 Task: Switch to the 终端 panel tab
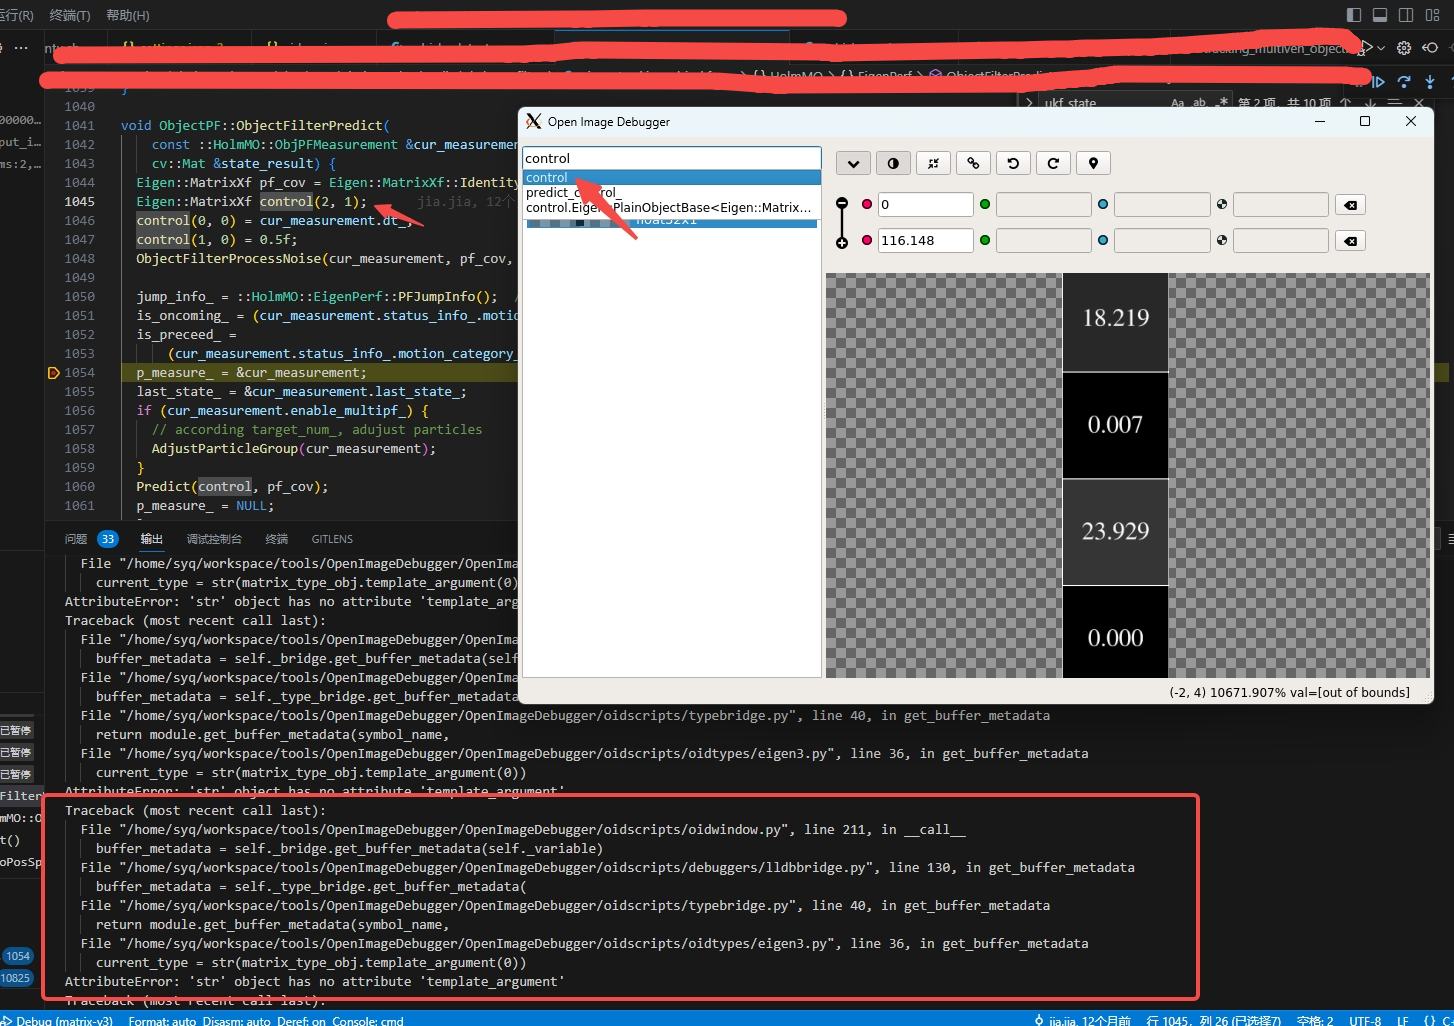[x=276, y=539]
